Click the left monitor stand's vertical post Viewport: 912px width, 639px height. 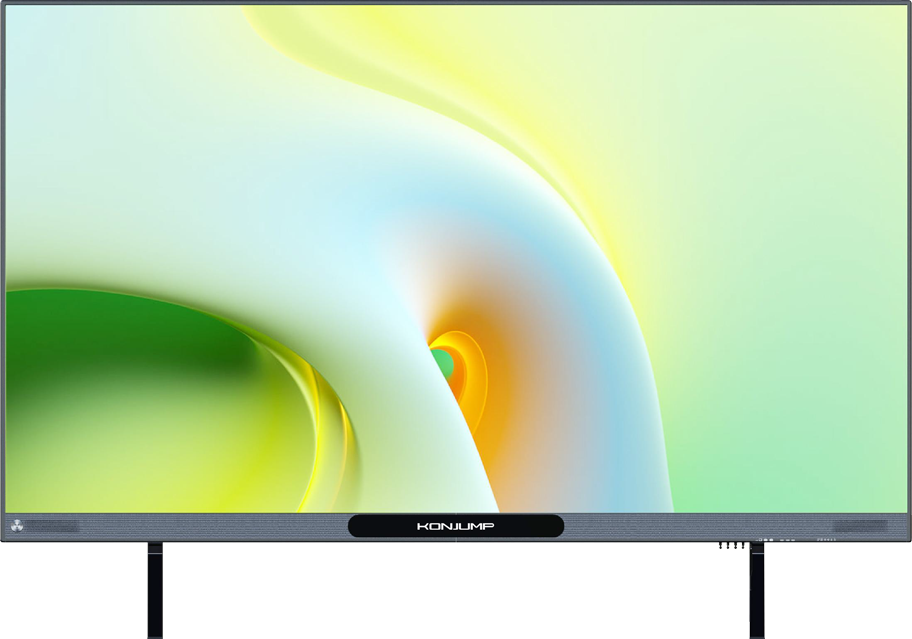click(155, 590)
